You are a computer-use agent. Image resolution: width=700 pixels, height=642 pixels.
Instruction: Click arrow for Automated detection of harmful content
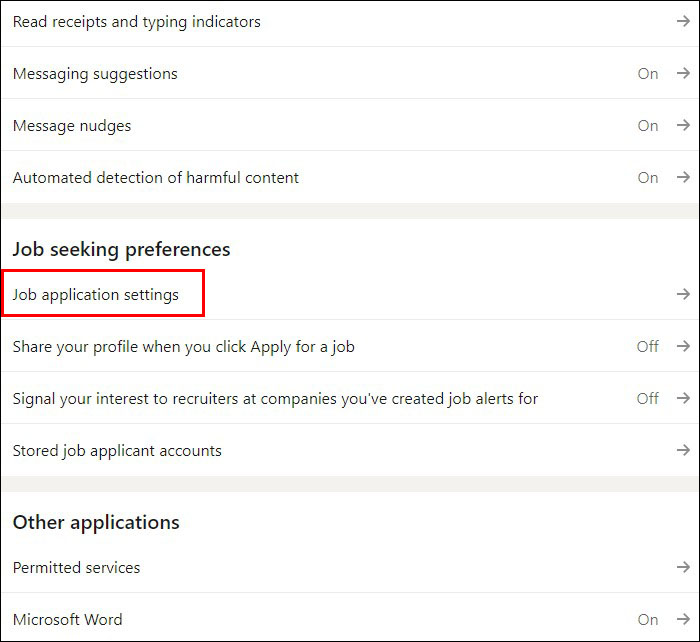click(x=683, y=178)
